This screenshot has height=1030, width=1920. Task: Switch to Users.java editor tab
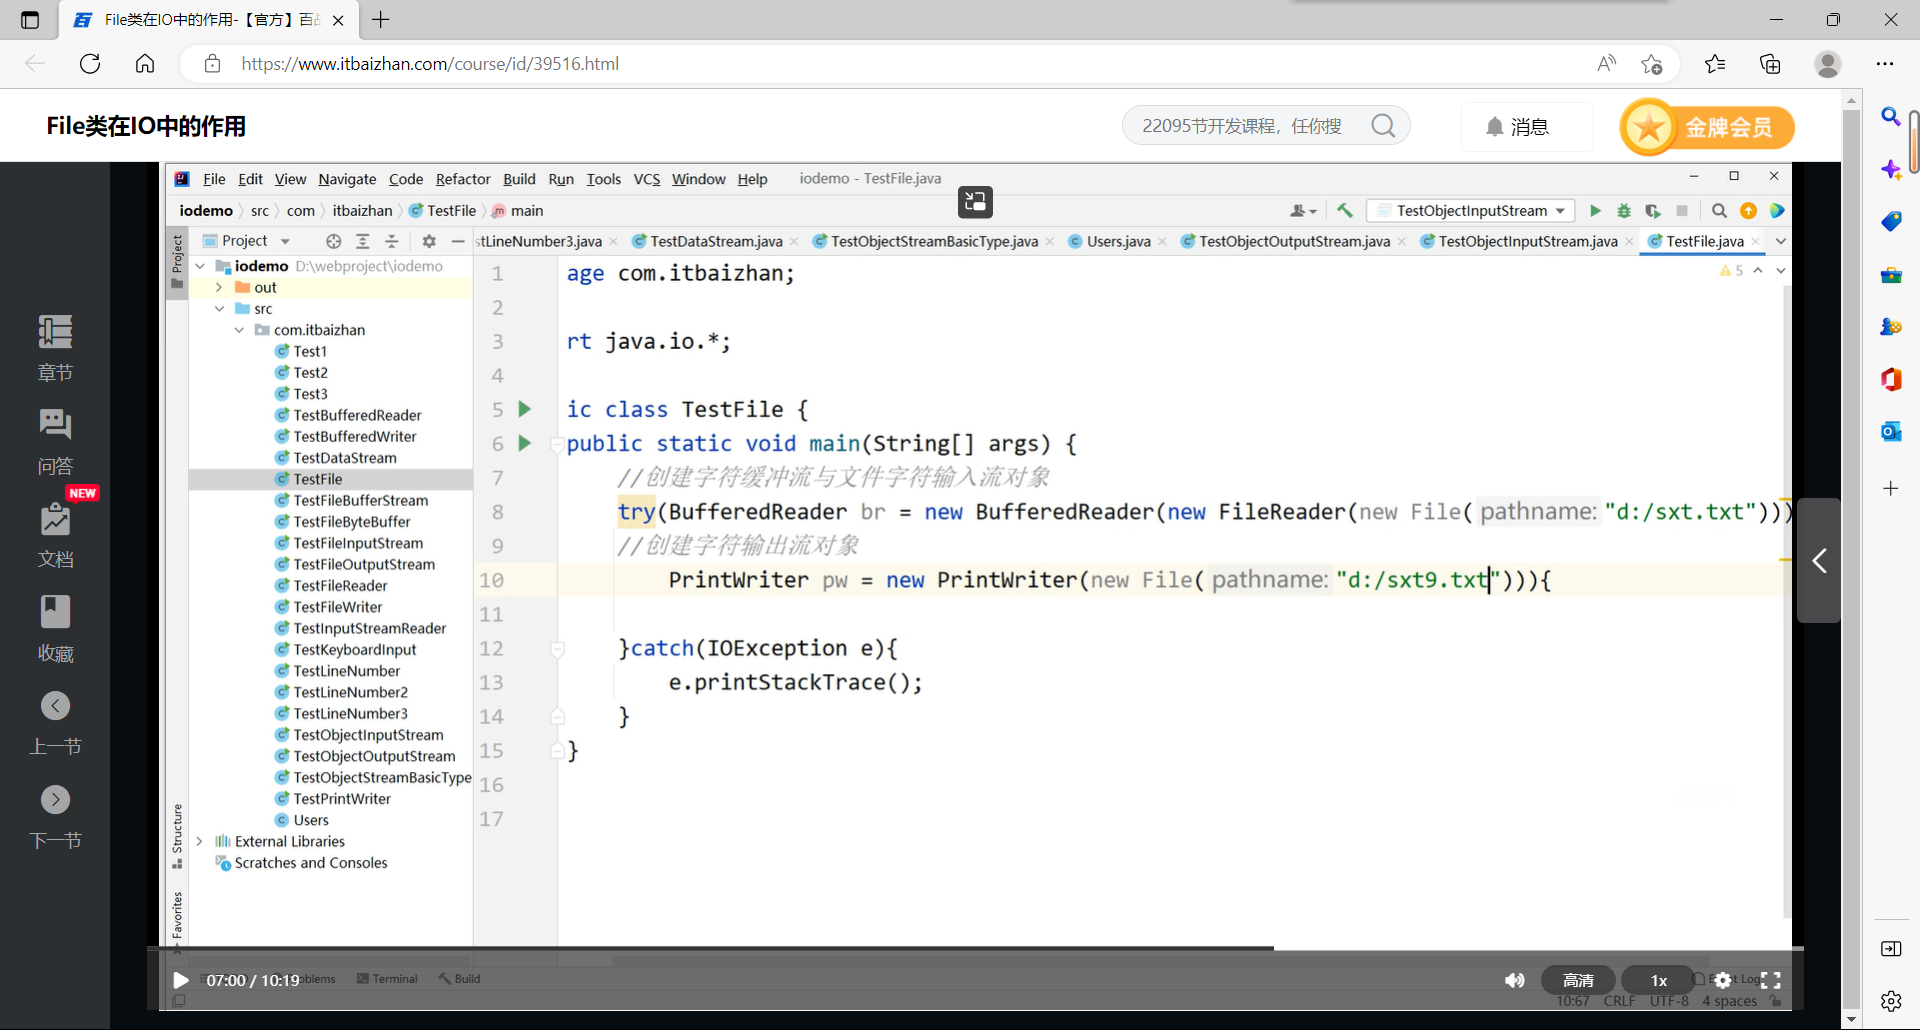coord(1118,241)
